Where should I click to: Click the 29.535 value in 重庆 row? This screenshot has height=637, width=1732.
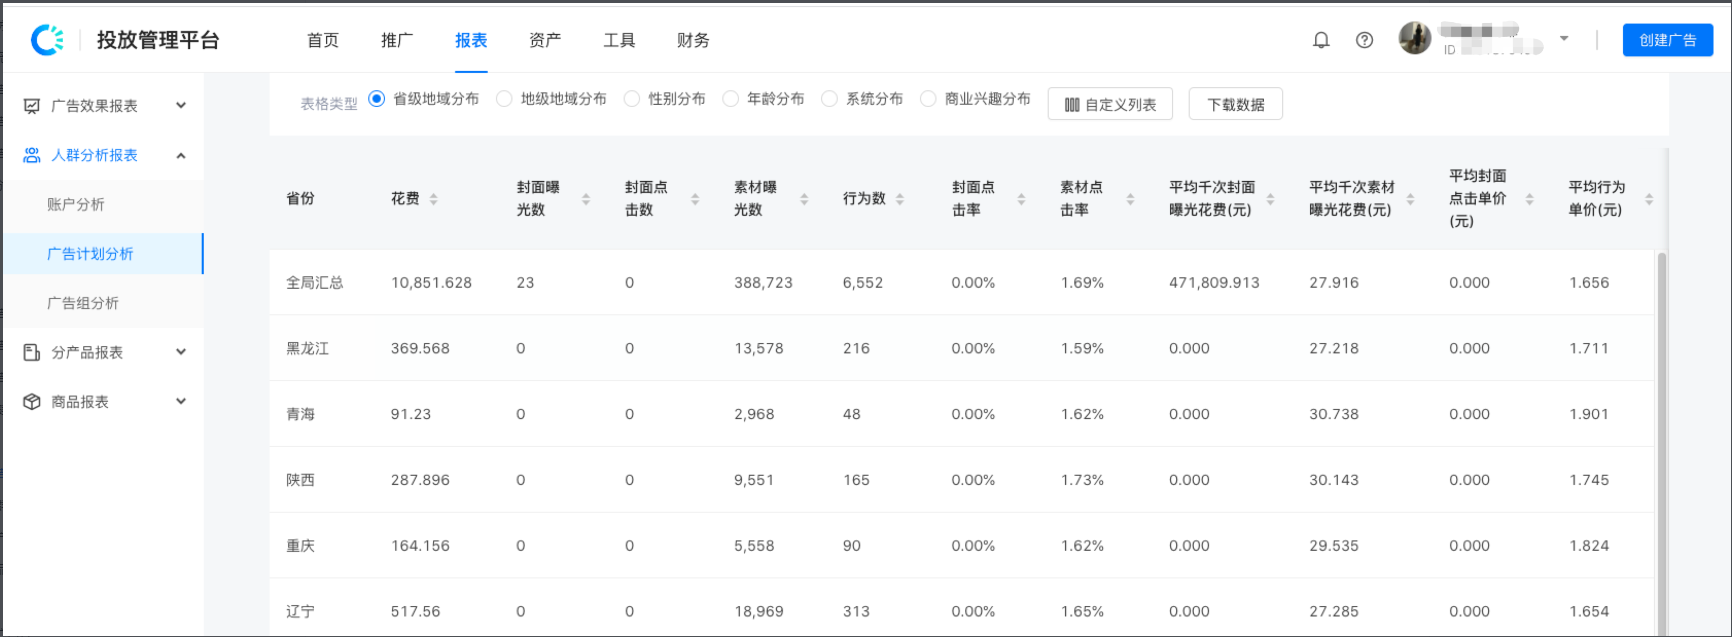(x=1334, y=546)
